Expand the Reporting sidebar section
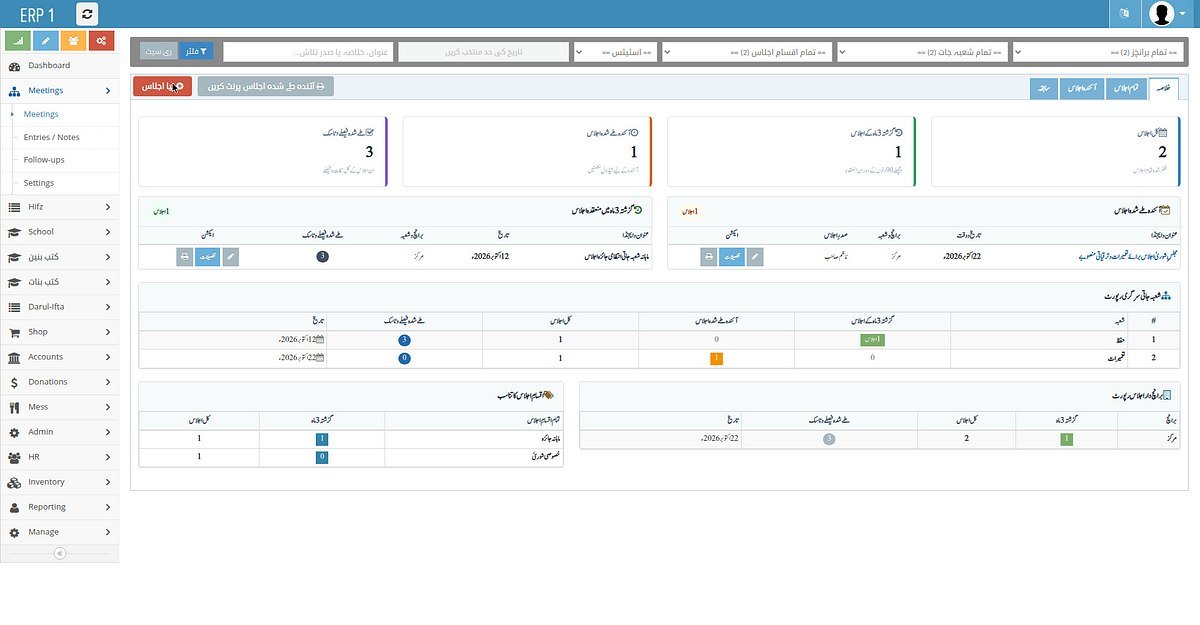Viewport: 1200px width, 625px height. 59,507
